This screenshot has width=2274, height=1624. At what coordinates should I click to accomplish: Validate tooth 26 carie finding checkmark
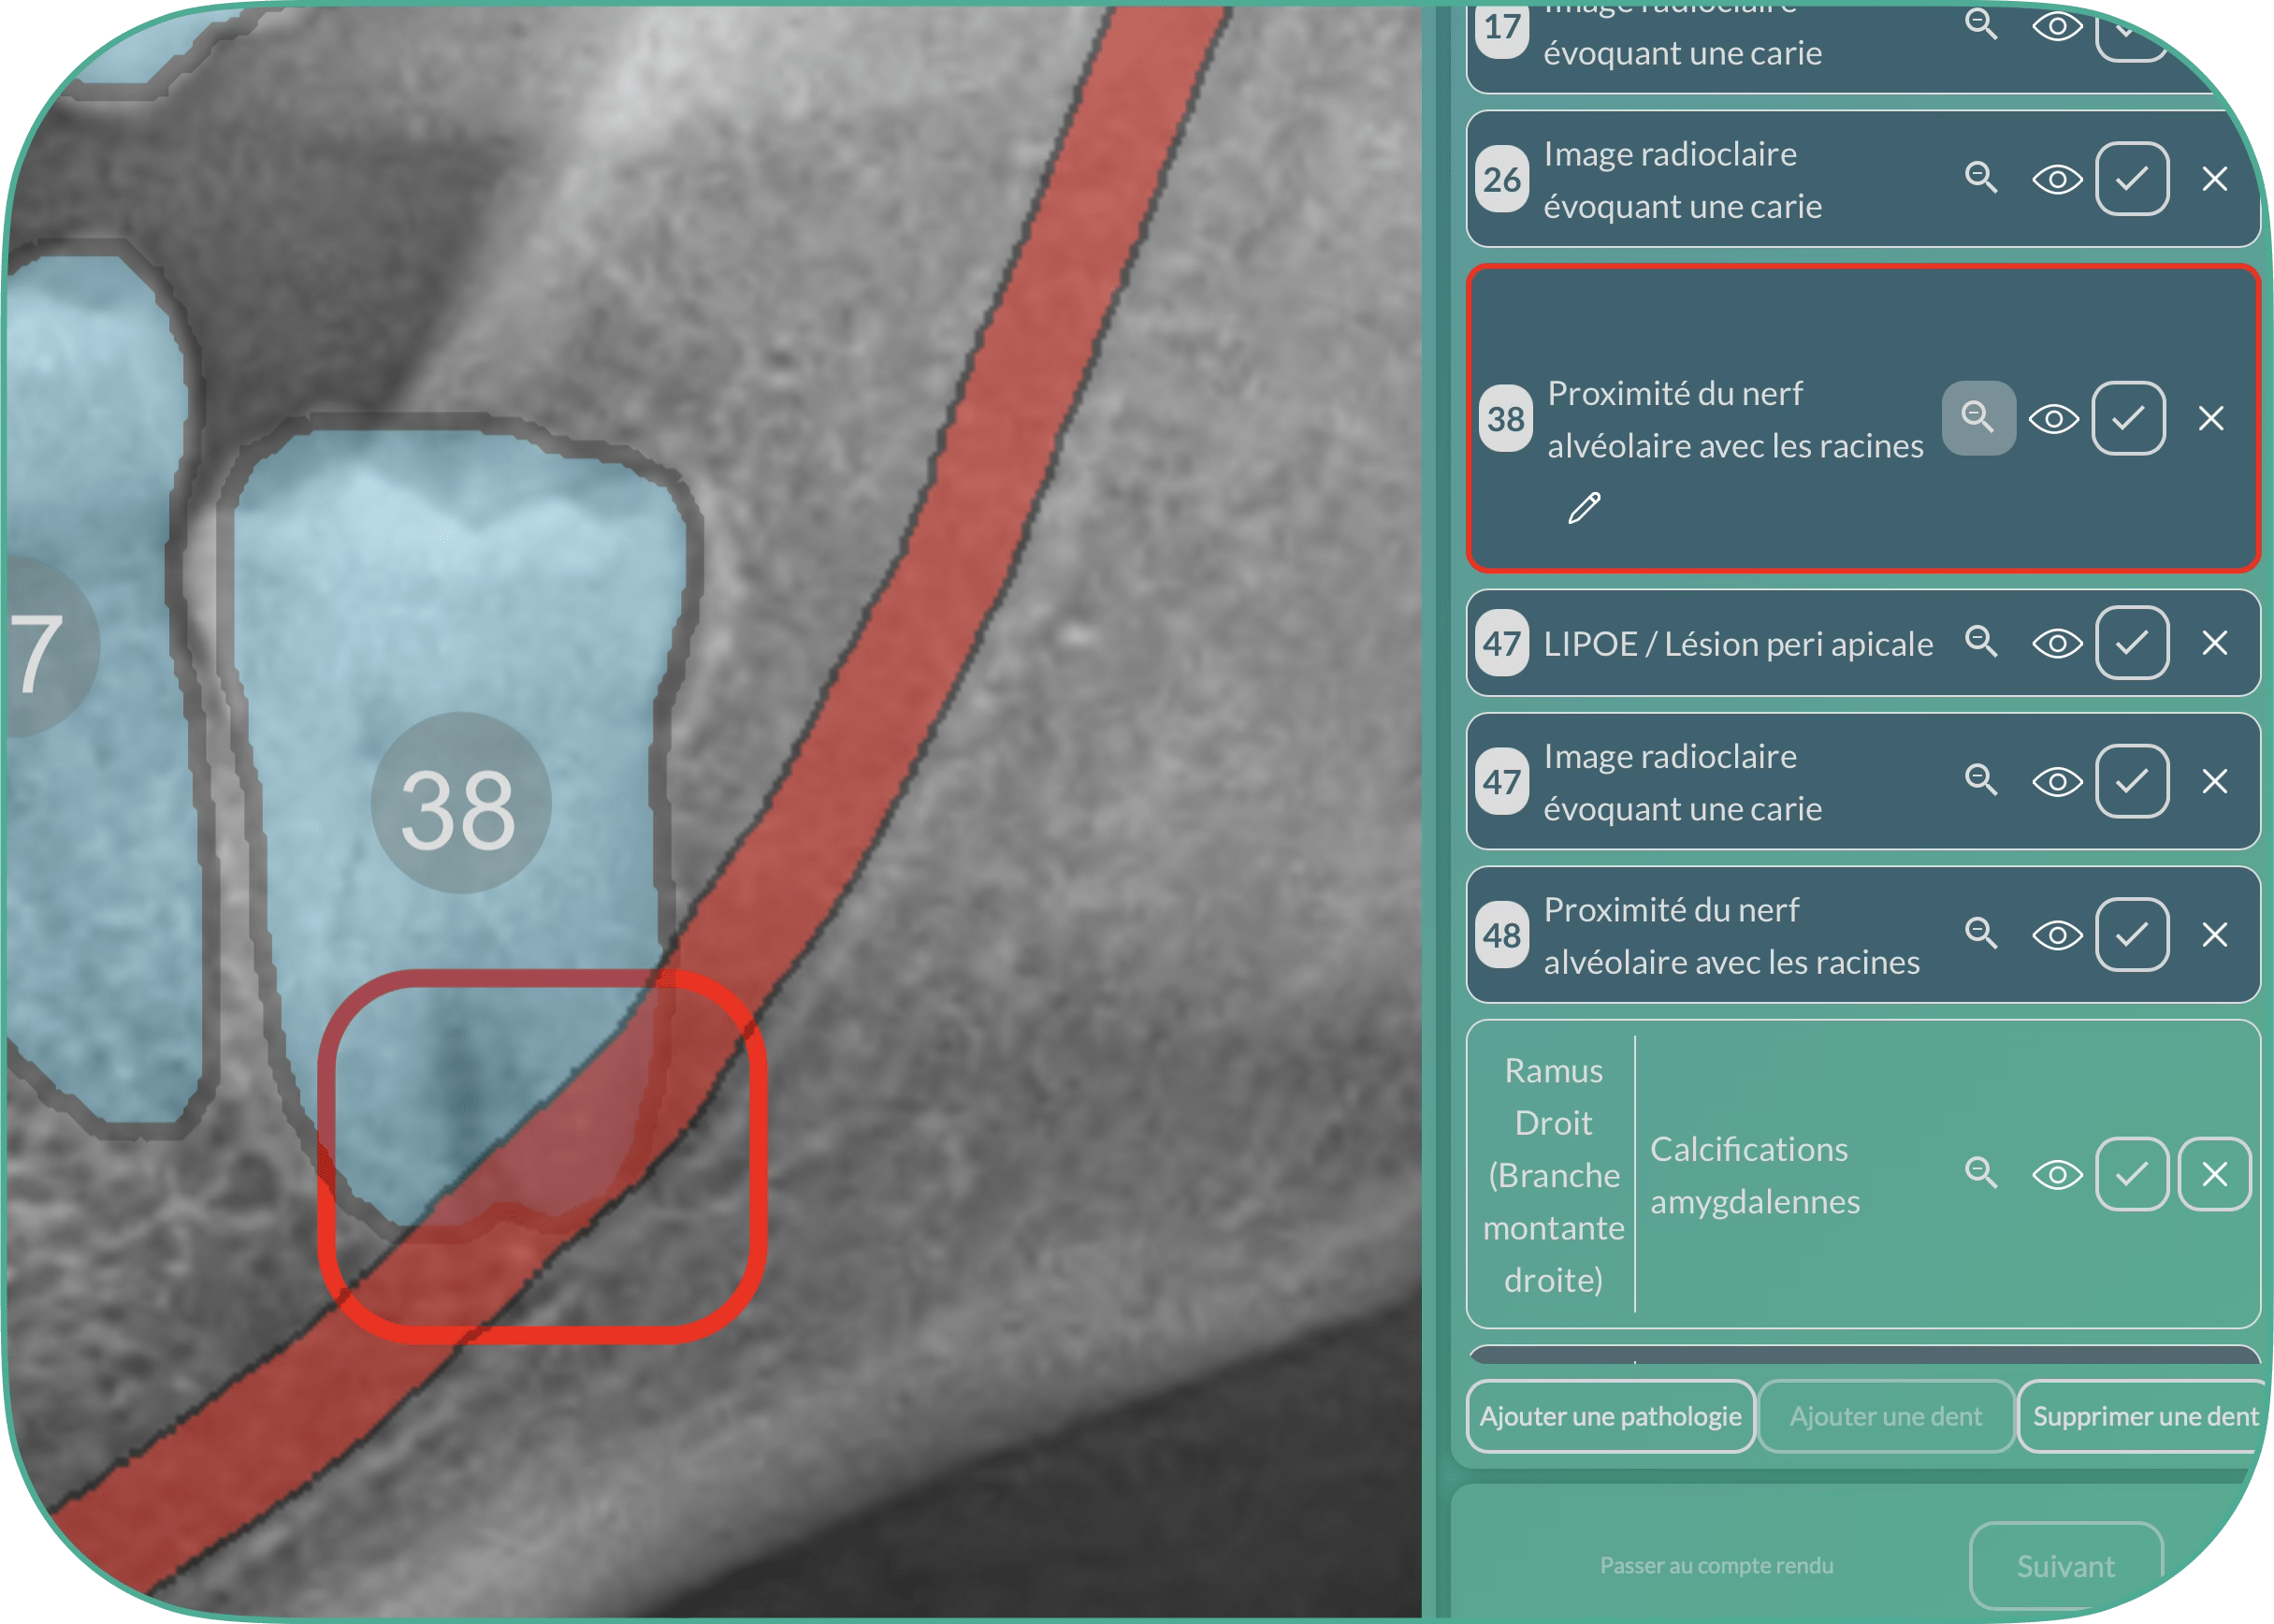pos(2131,179)
